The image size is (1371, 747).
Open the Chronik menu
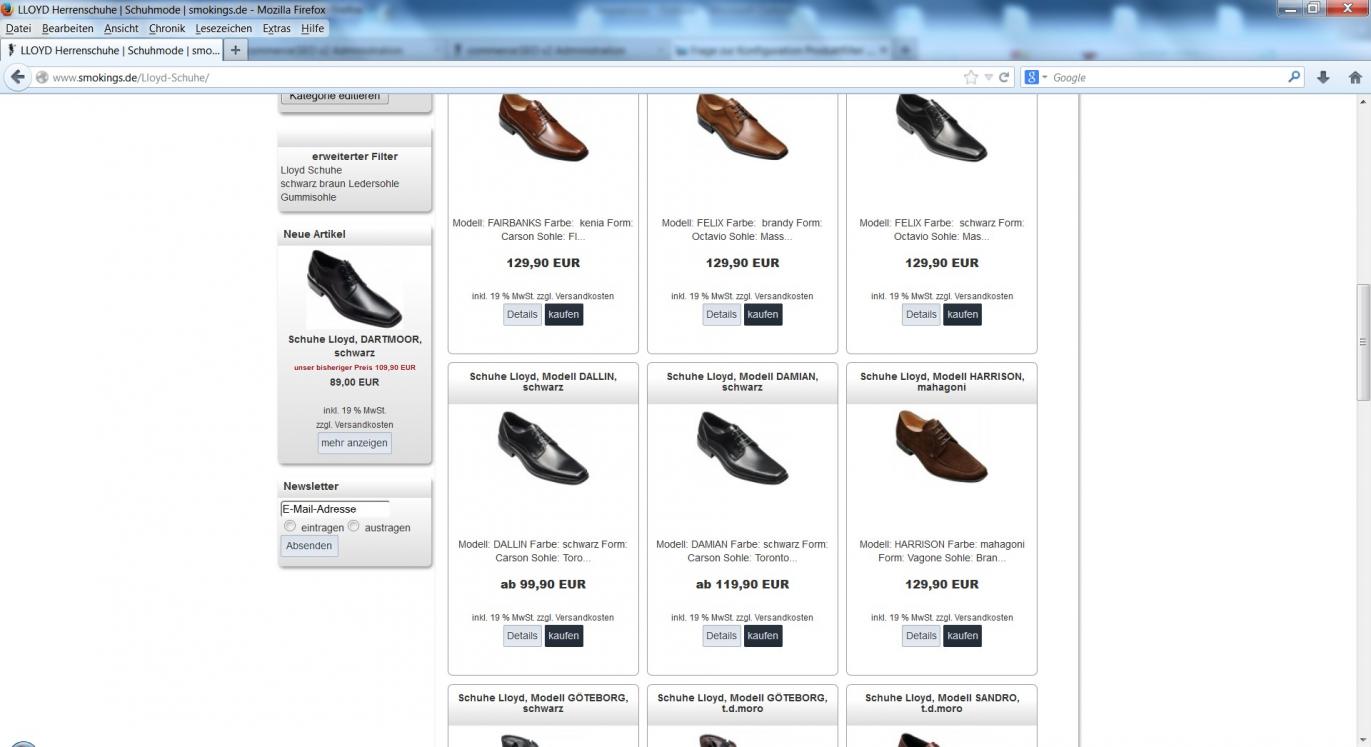pyautogui.click(x=167, y=28)
